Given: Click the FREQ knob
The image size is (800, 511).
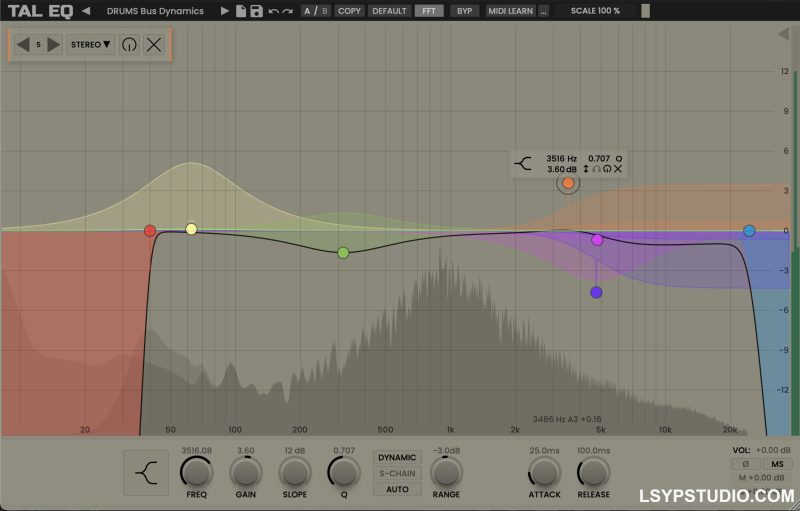Looking at the screenshot, I should click(x=196, y=472).
